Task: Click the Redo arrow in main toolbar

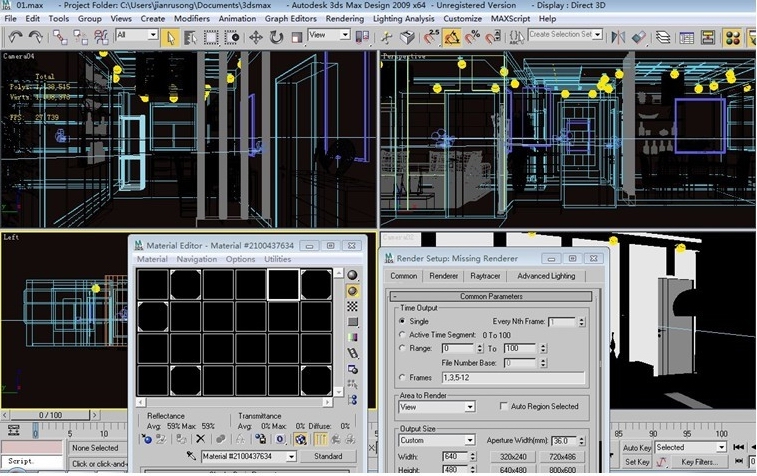Action: coord(35,37)
